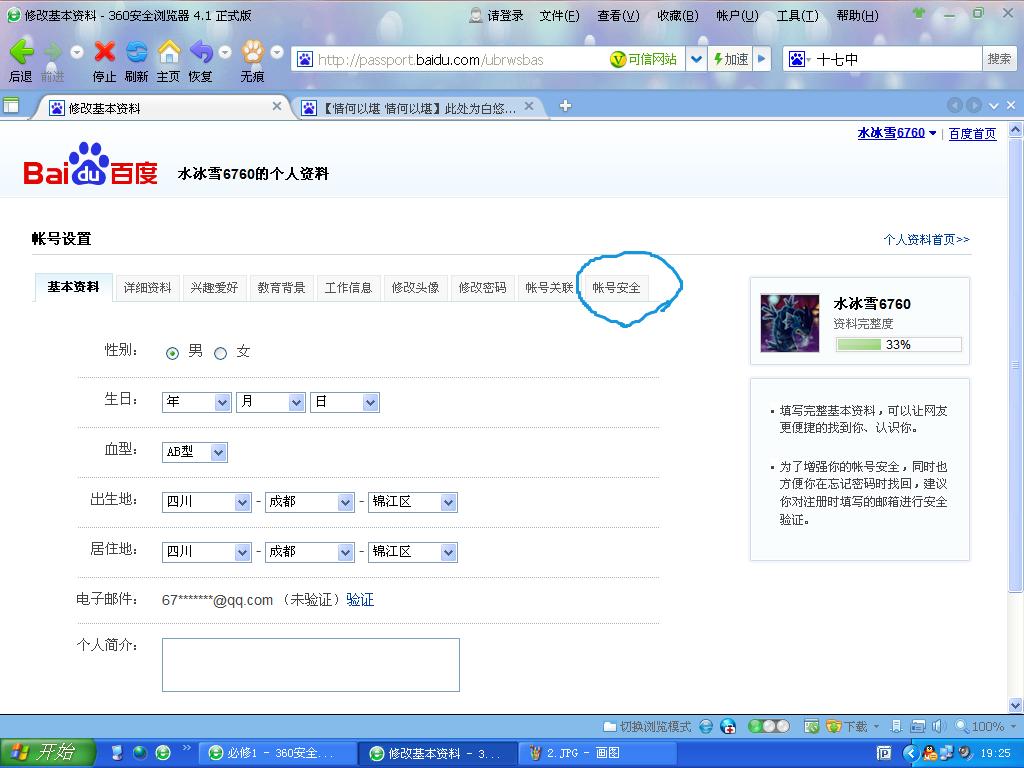1024x768 pixels.
Task: Click the 下载 download manager icon
Action: pyautogui.click(x=846, y=726)
